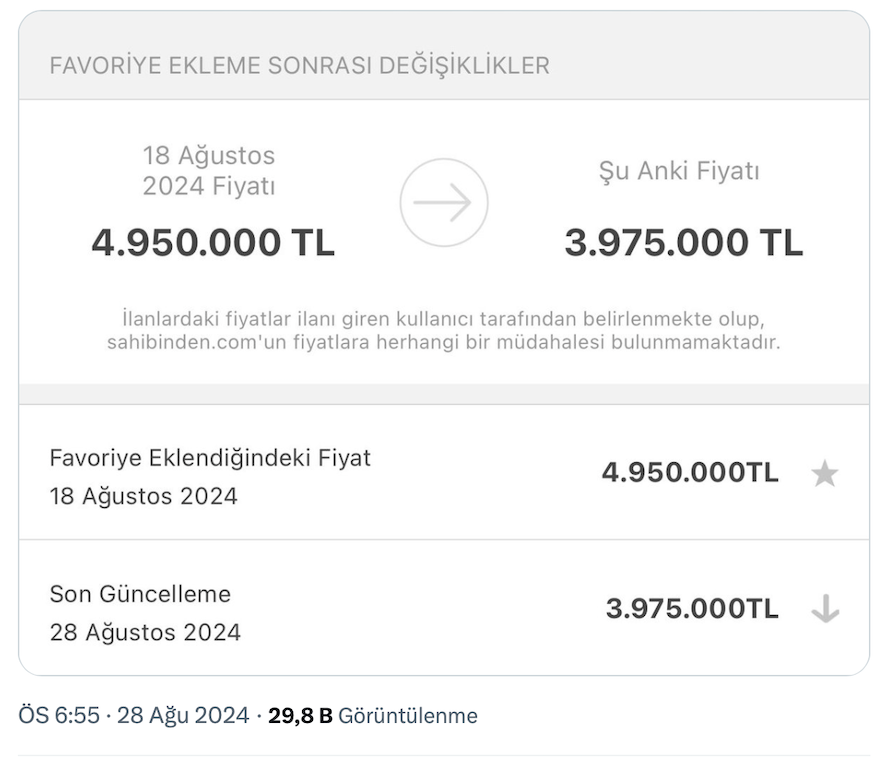
Task: Click the circled right arrow icon
Action: click(444, 203)
